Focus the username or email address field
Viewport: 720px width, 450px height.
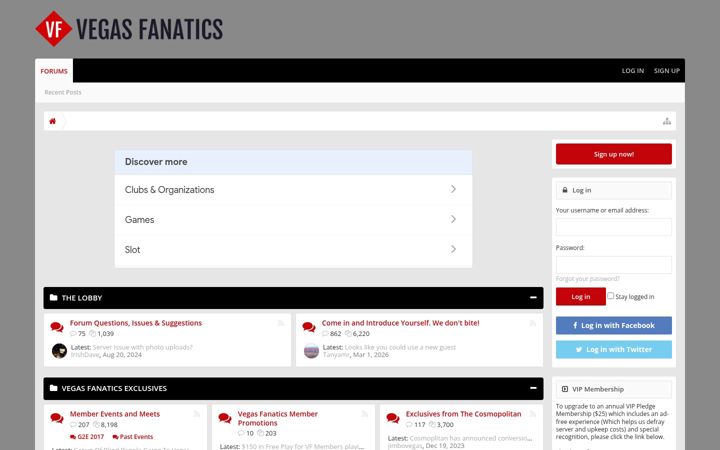coord(613,227)
